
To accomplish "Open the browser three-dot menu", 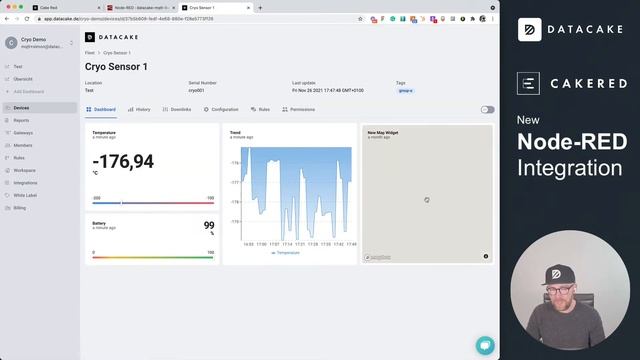I will pyautogui.click(x=493, y=19).
